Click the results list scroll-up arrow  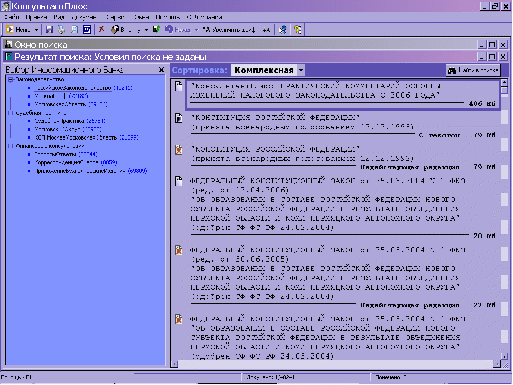[x=504, y=82]
